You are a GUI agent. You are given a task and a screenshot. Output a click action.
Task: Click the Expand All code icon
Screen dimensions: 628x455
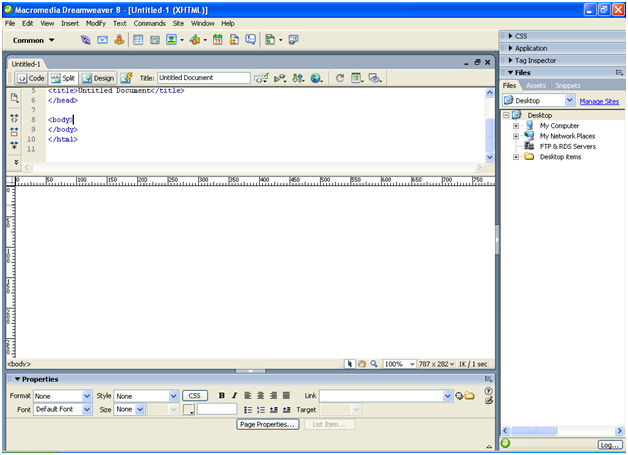(14, 145)
